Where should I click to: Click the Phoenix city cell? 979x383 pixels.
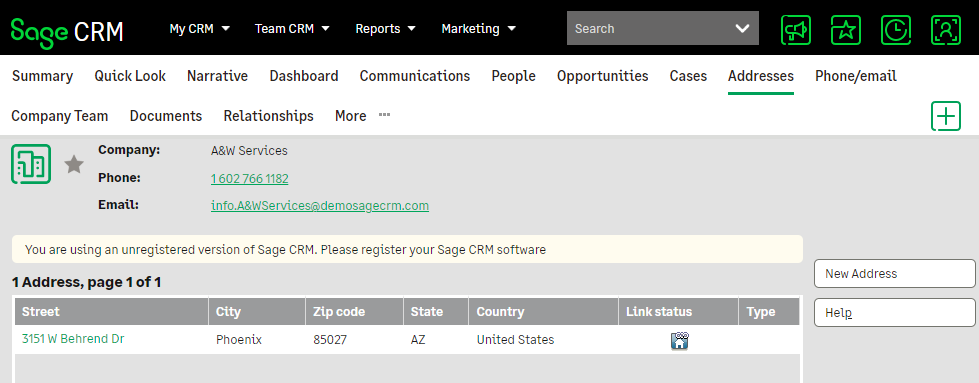point(239,340)
